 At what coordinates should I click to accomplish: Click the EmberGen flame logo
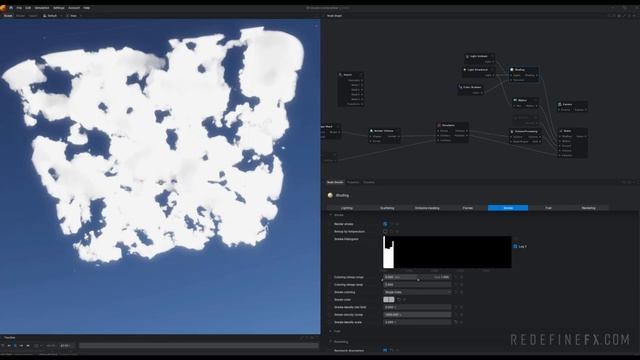click(x=3, y=8)
